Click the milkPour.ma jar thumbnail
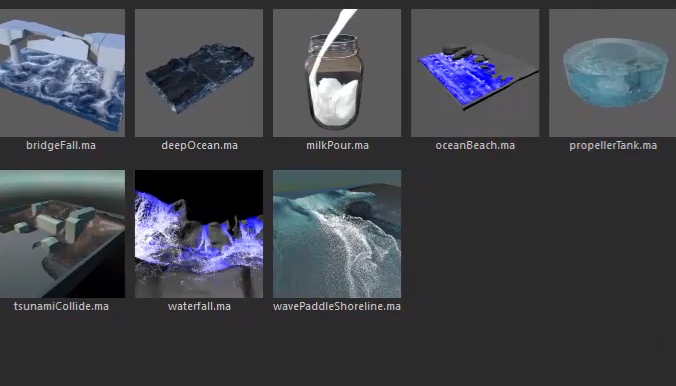 coord(337,73)
